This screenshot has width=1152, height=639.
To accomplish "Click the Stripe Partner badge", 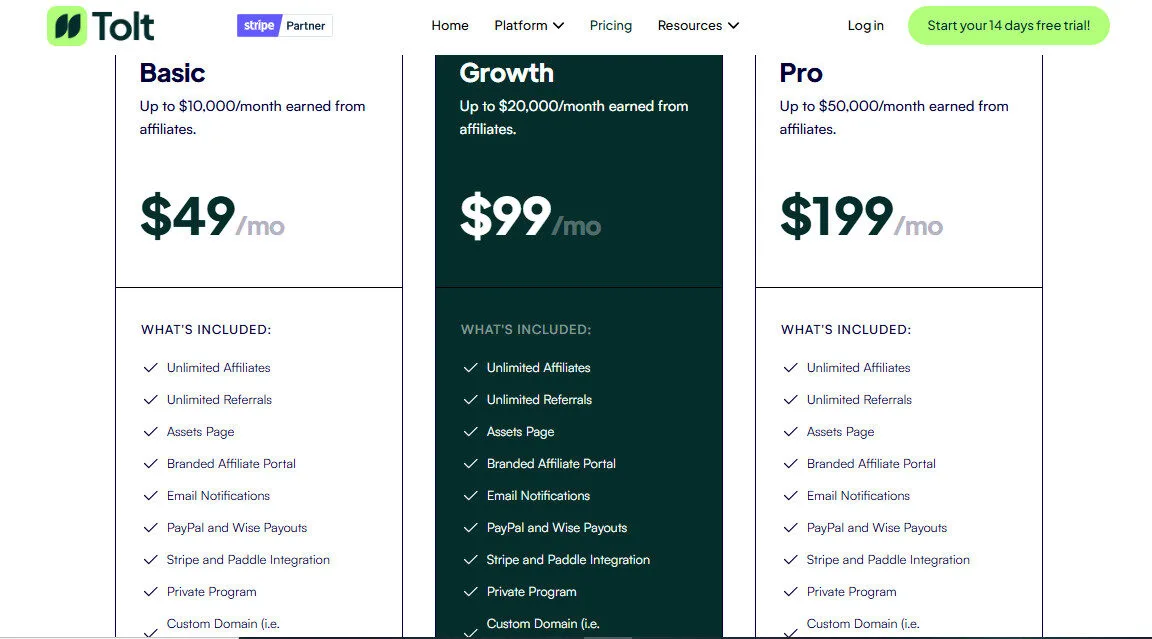I will pos(284,25).
